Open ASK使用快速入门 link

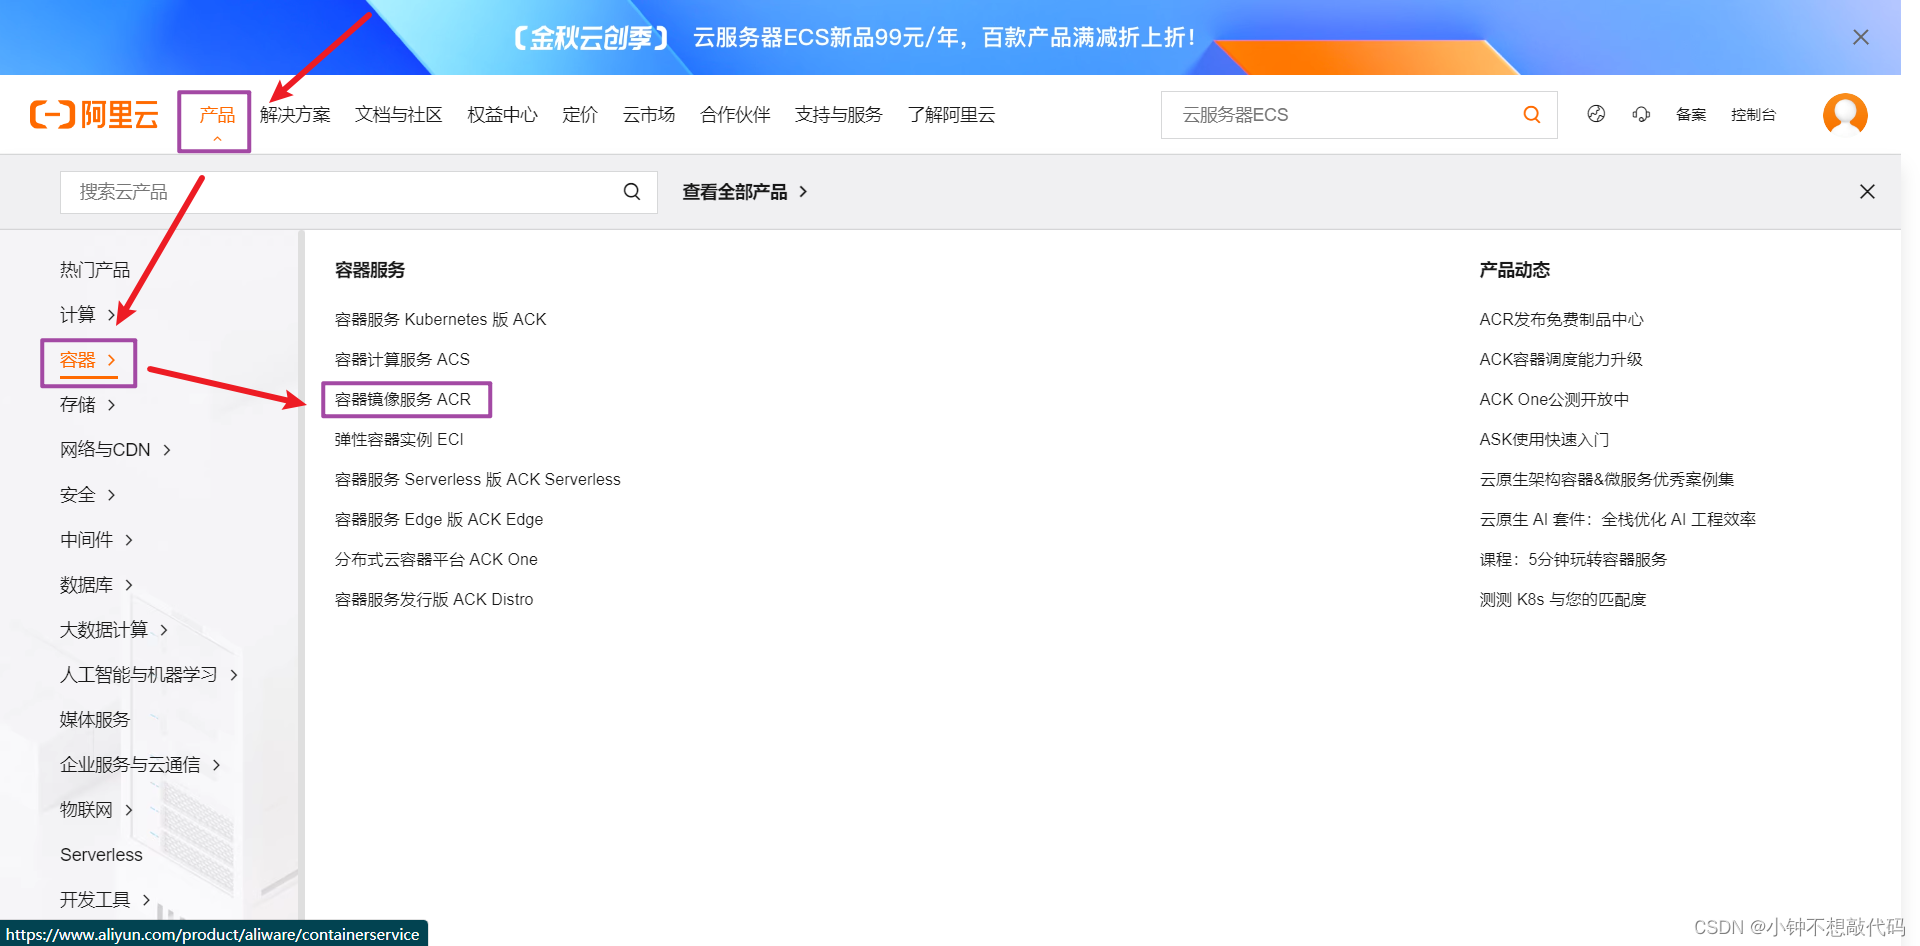[1544, 440]
